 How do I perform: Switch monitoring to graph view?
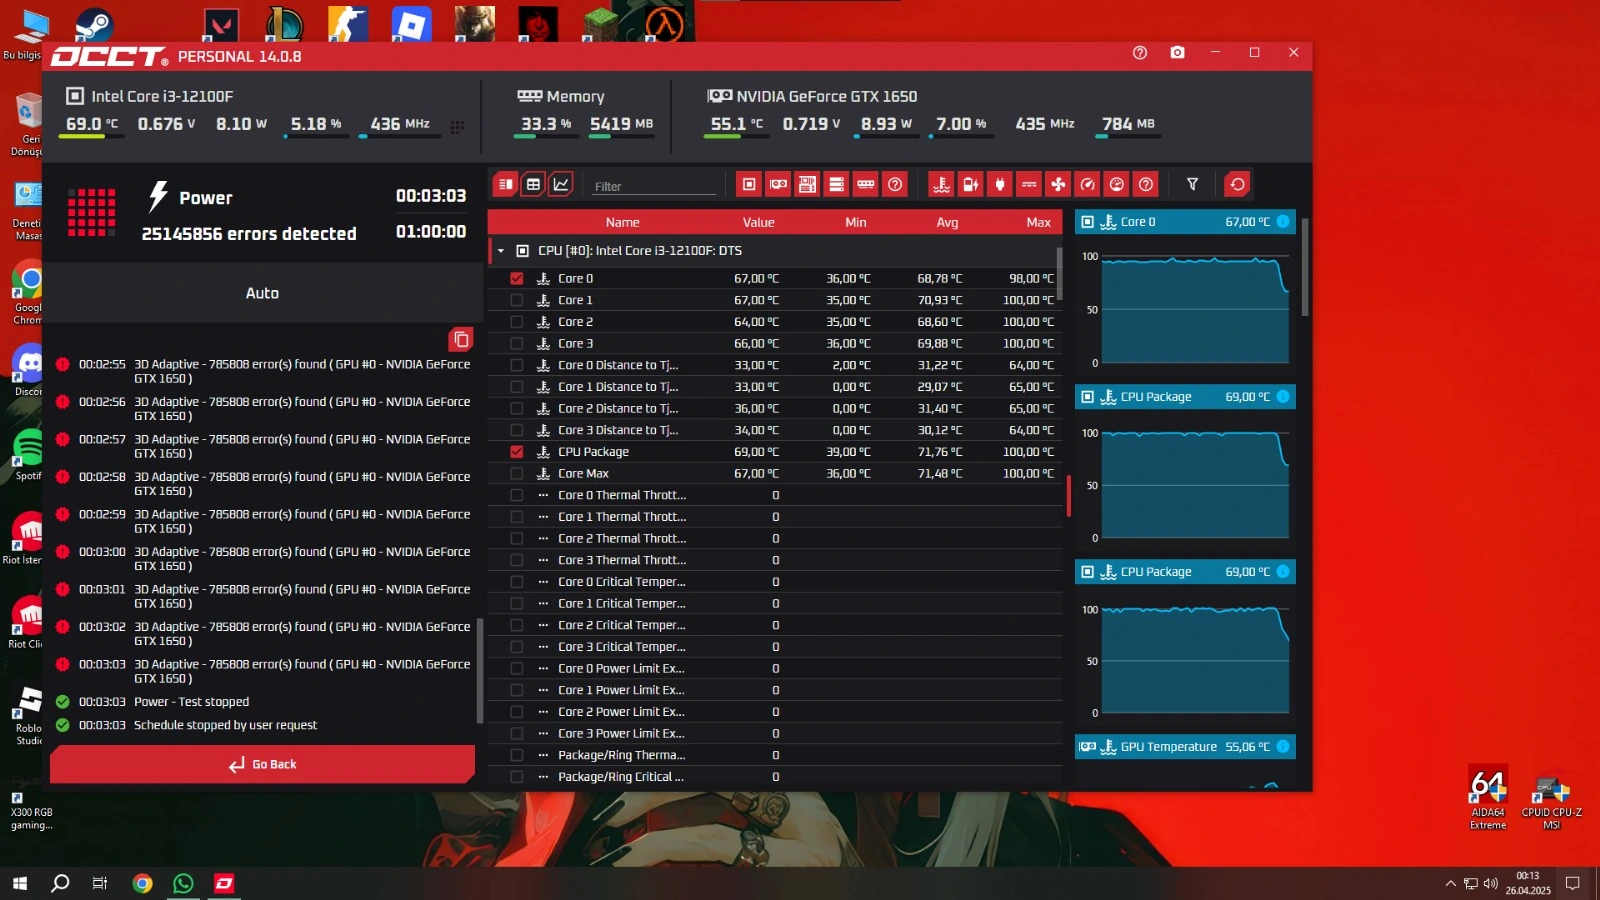point(562,184)
